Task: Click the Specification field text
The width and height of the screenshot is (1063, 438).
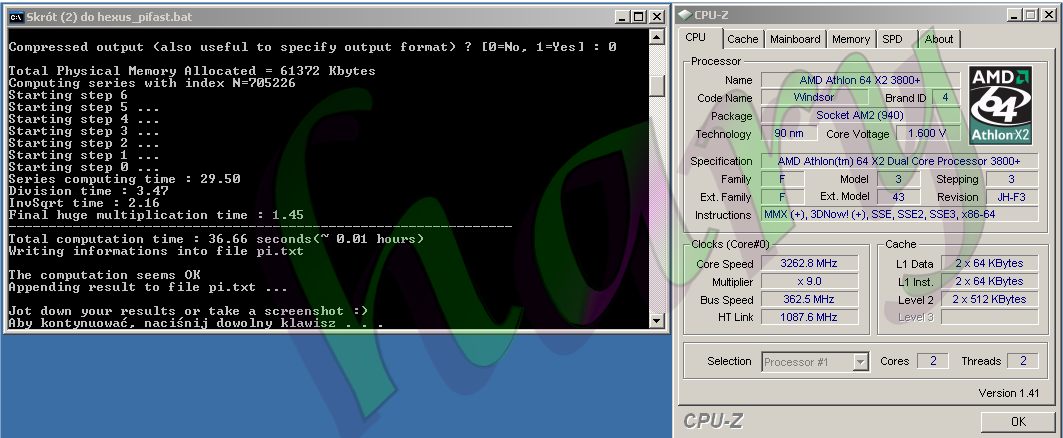Action: 899,161
